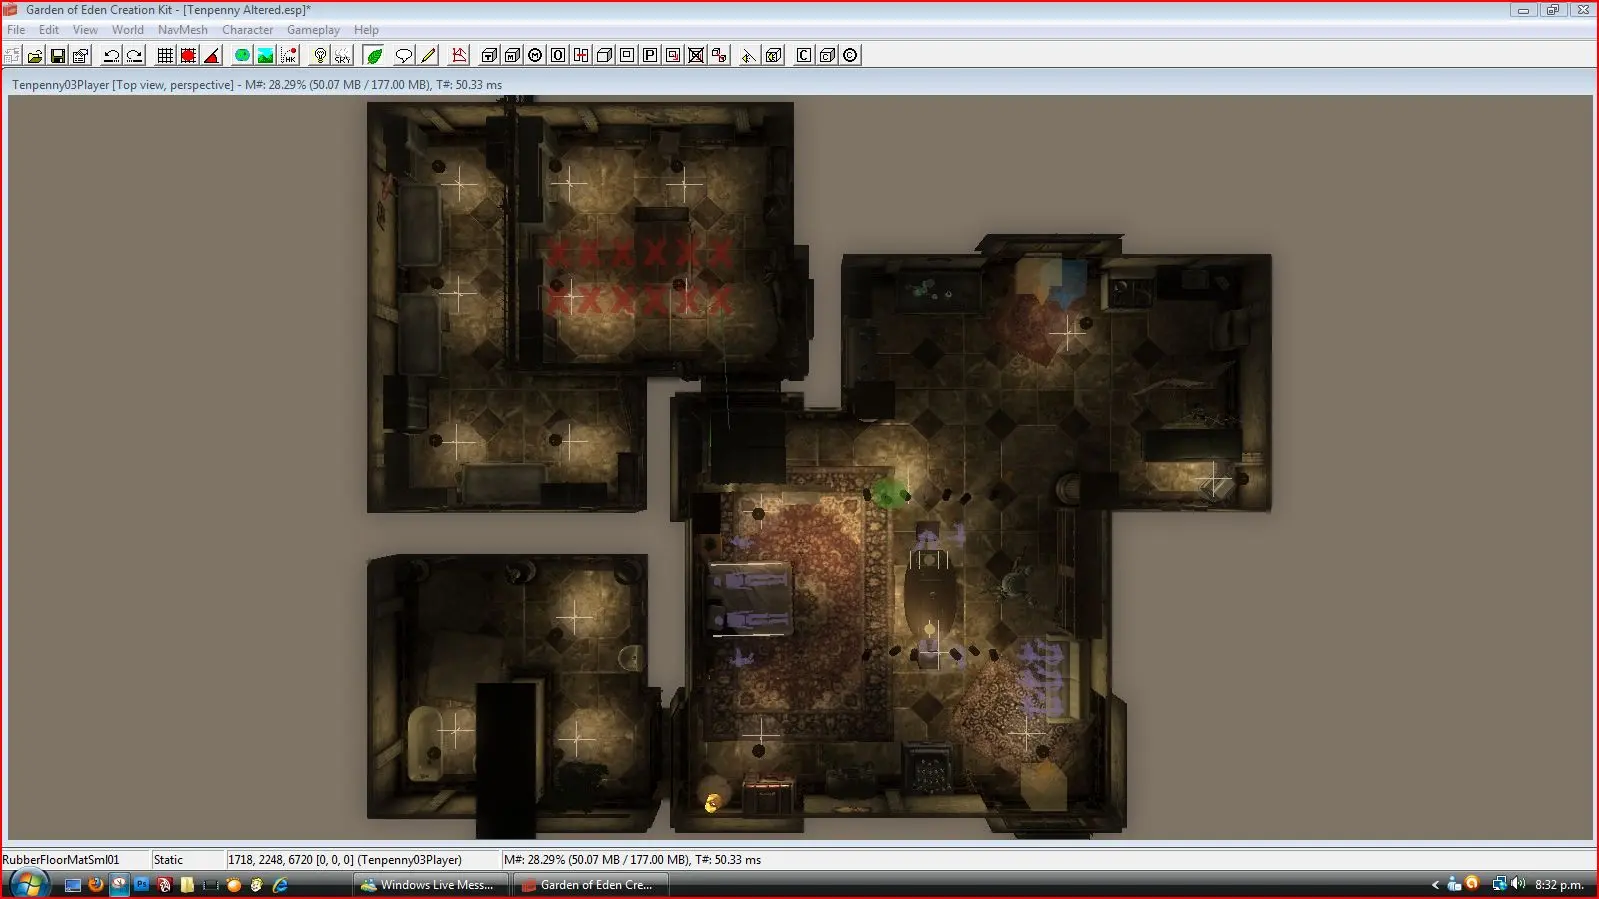Click the square with red arrow icon
The height and width of the screenshot is (899, 1599).
[x=673, y=56]
